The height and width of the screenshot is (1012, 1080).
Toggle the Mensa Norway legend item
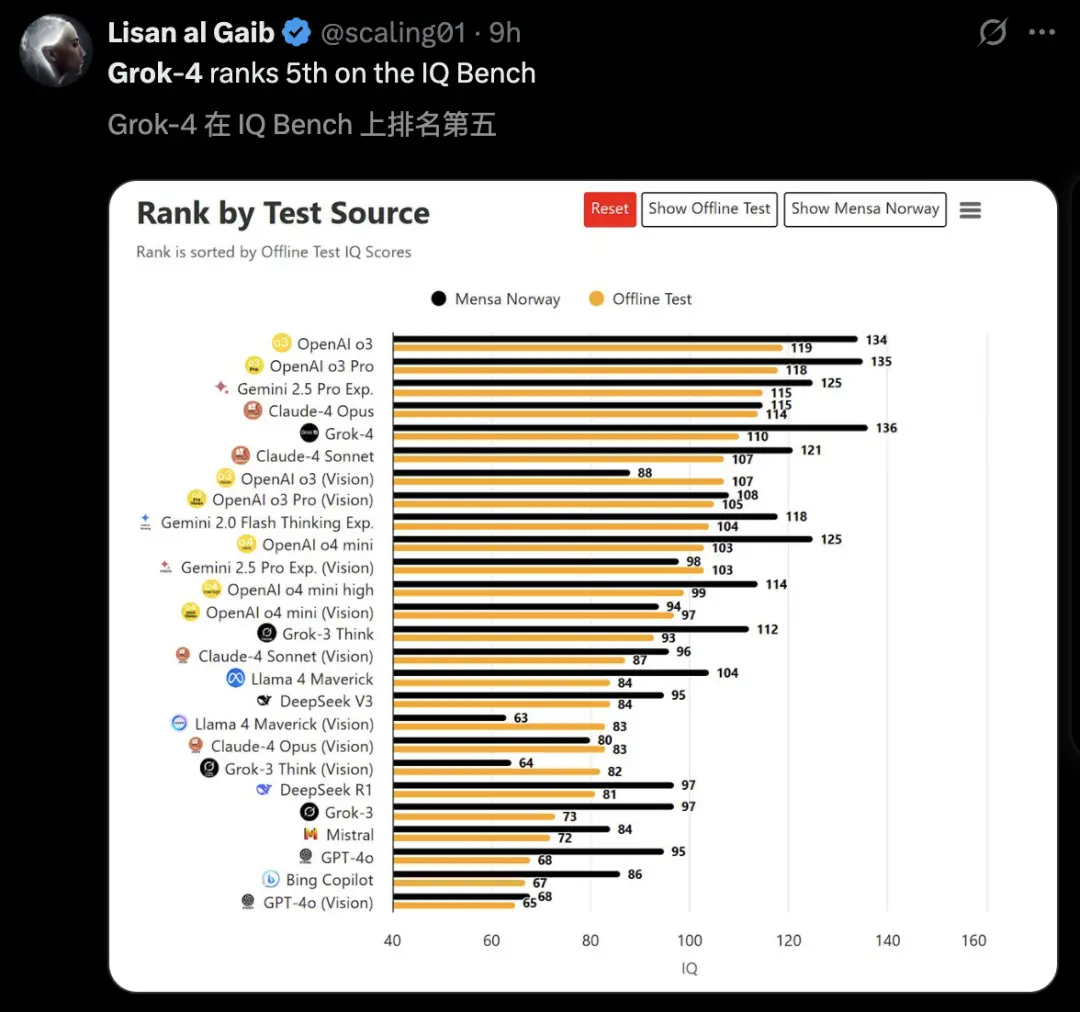495,299
